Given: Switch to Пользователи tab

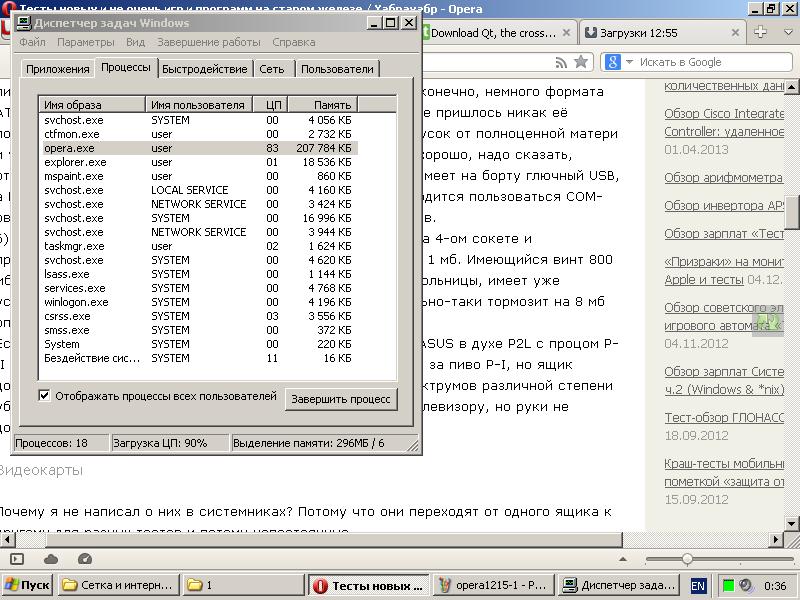Looking at the screenshot, I should click(337, 69).
